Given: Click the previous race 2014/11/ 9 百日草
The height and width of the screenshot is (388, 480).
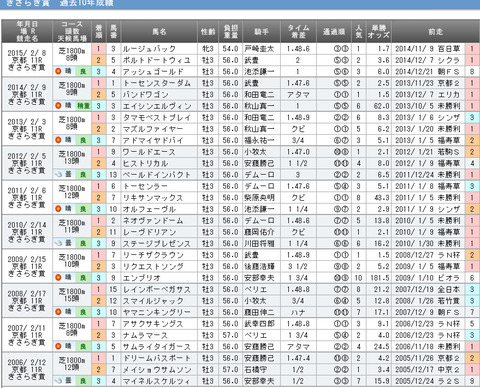Looking at the screenshot, I should pyautogui.click(x=428, y=49).
